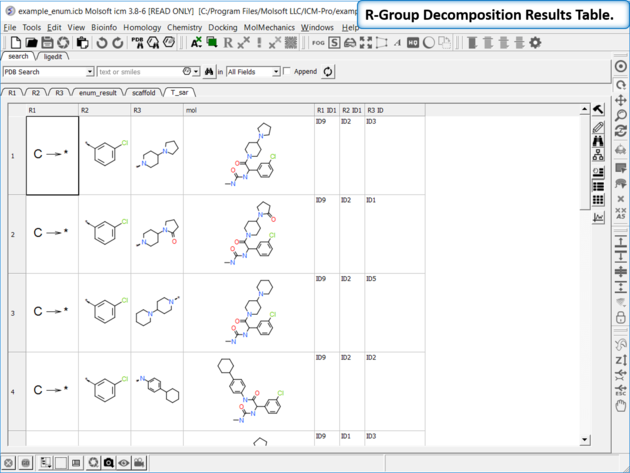Switch to the scaffold table tab

click(x=143, y=92)
